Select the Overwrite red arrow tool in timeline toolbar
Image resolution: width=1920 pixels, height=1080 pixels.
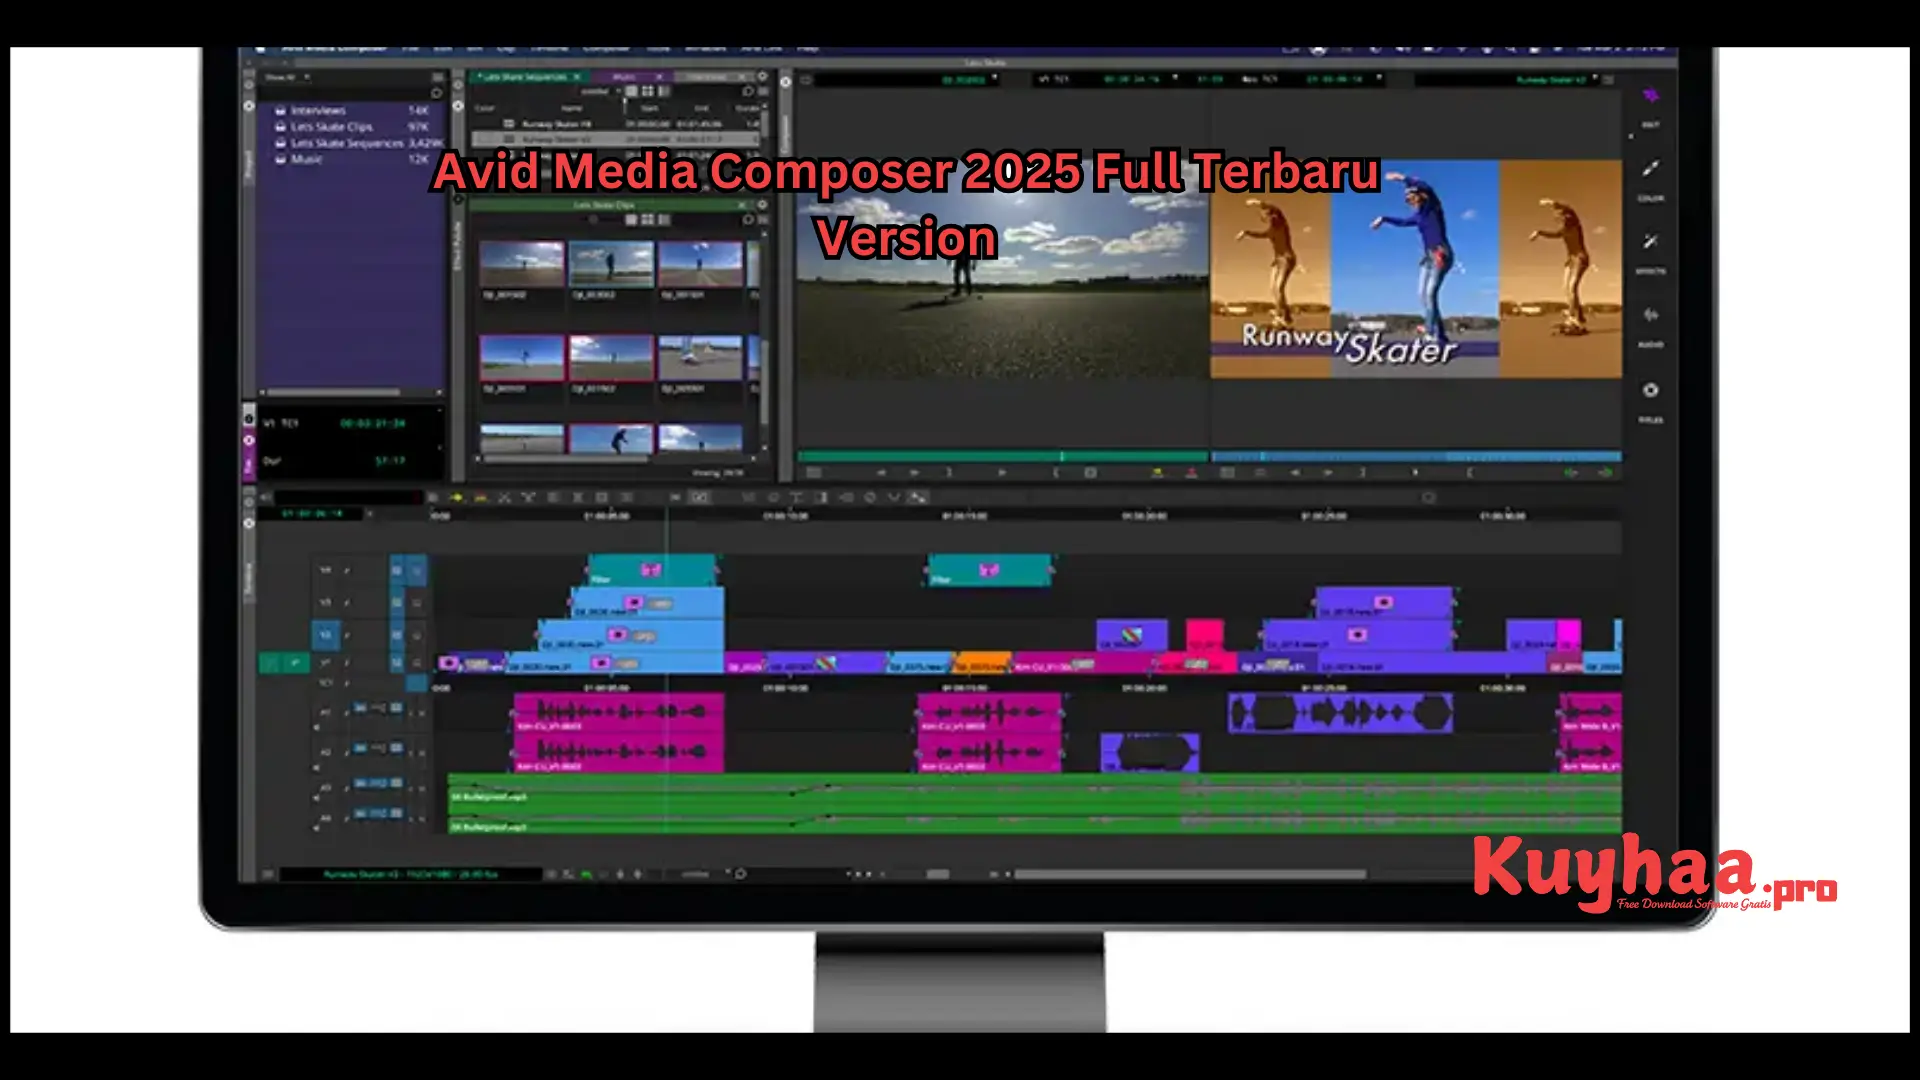click(480, 497)
